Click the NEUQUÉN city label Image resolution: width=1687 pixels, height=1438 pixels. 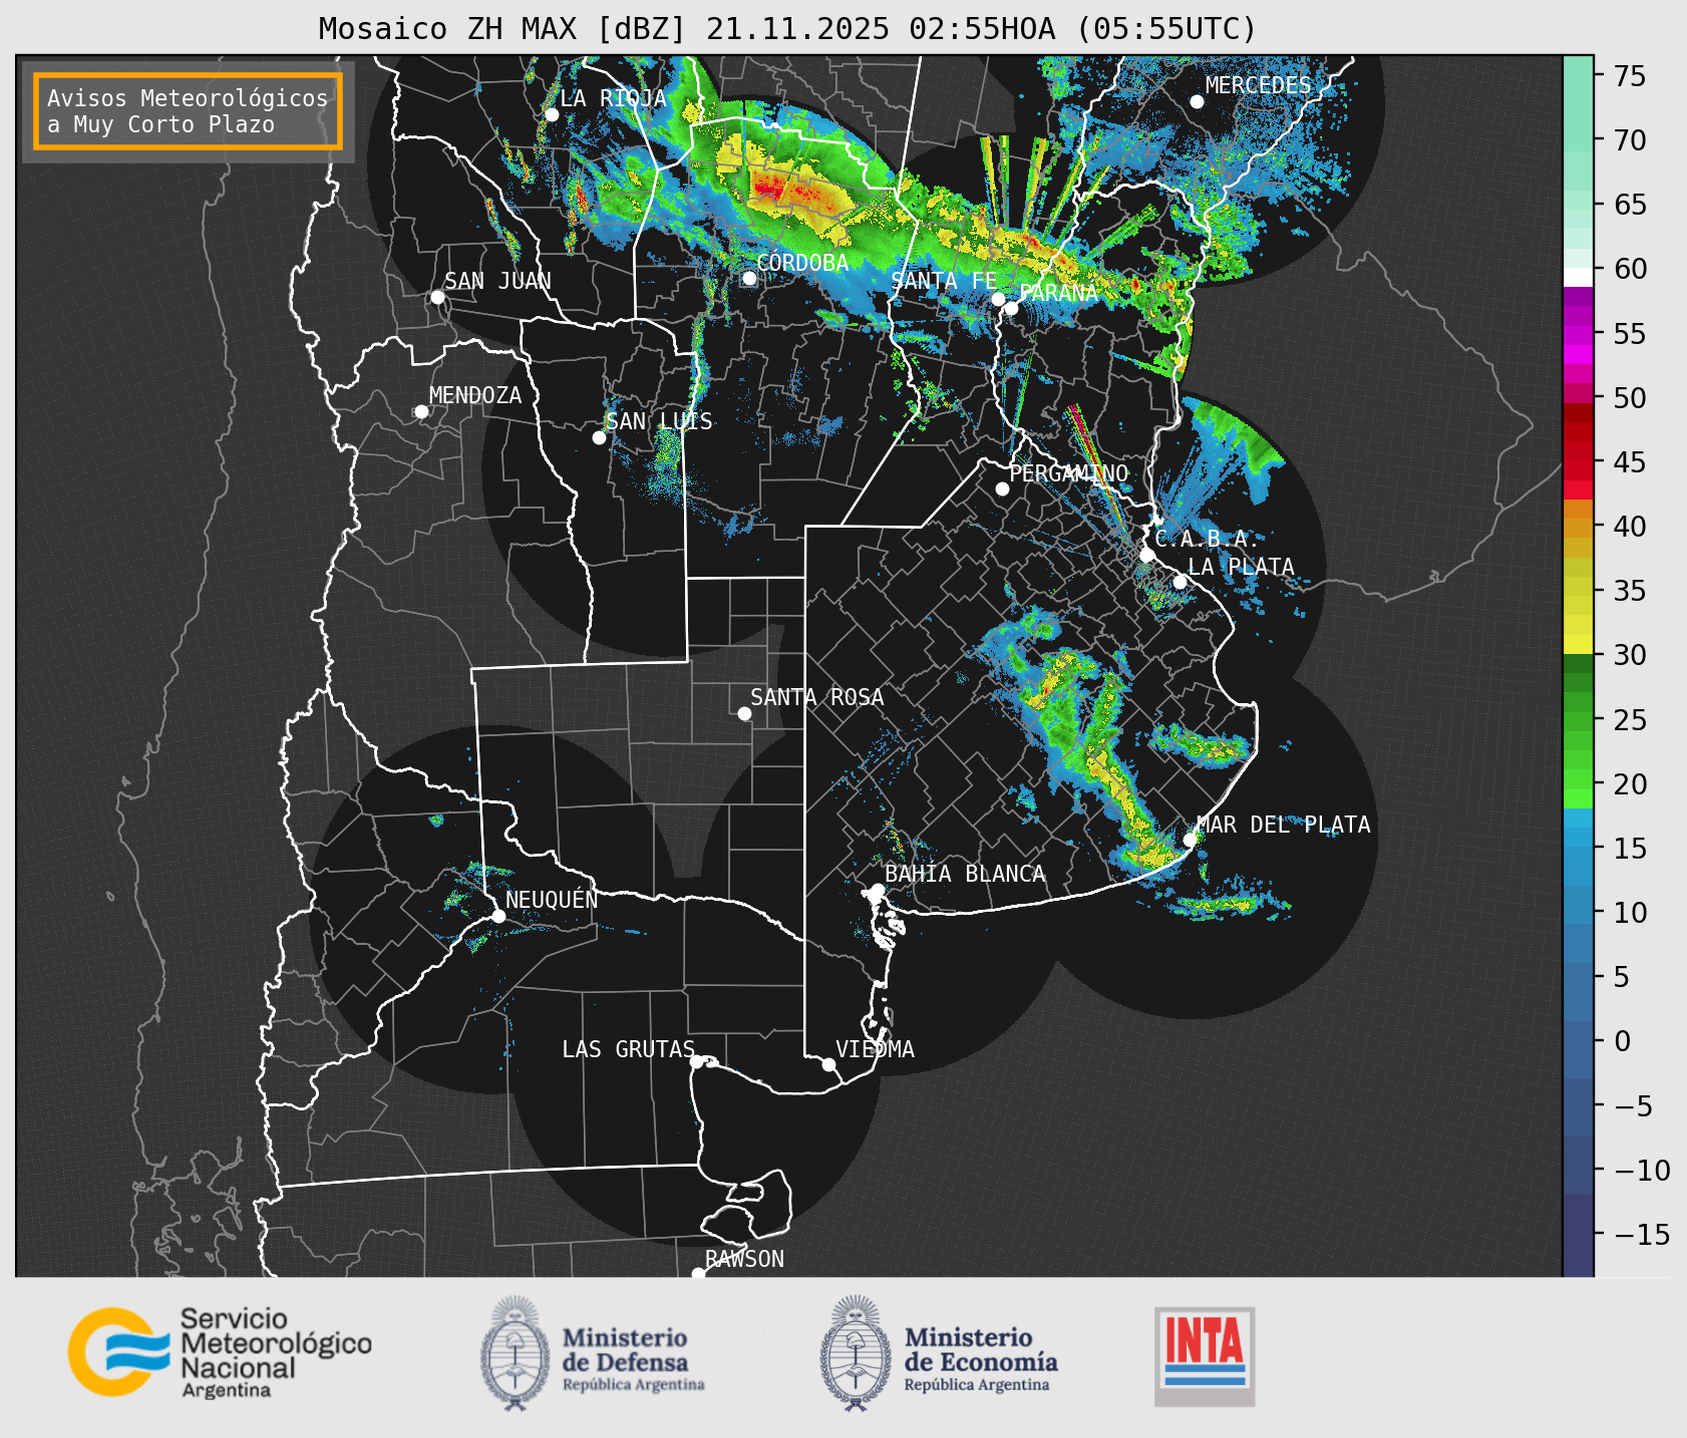(x=552, y=899)
